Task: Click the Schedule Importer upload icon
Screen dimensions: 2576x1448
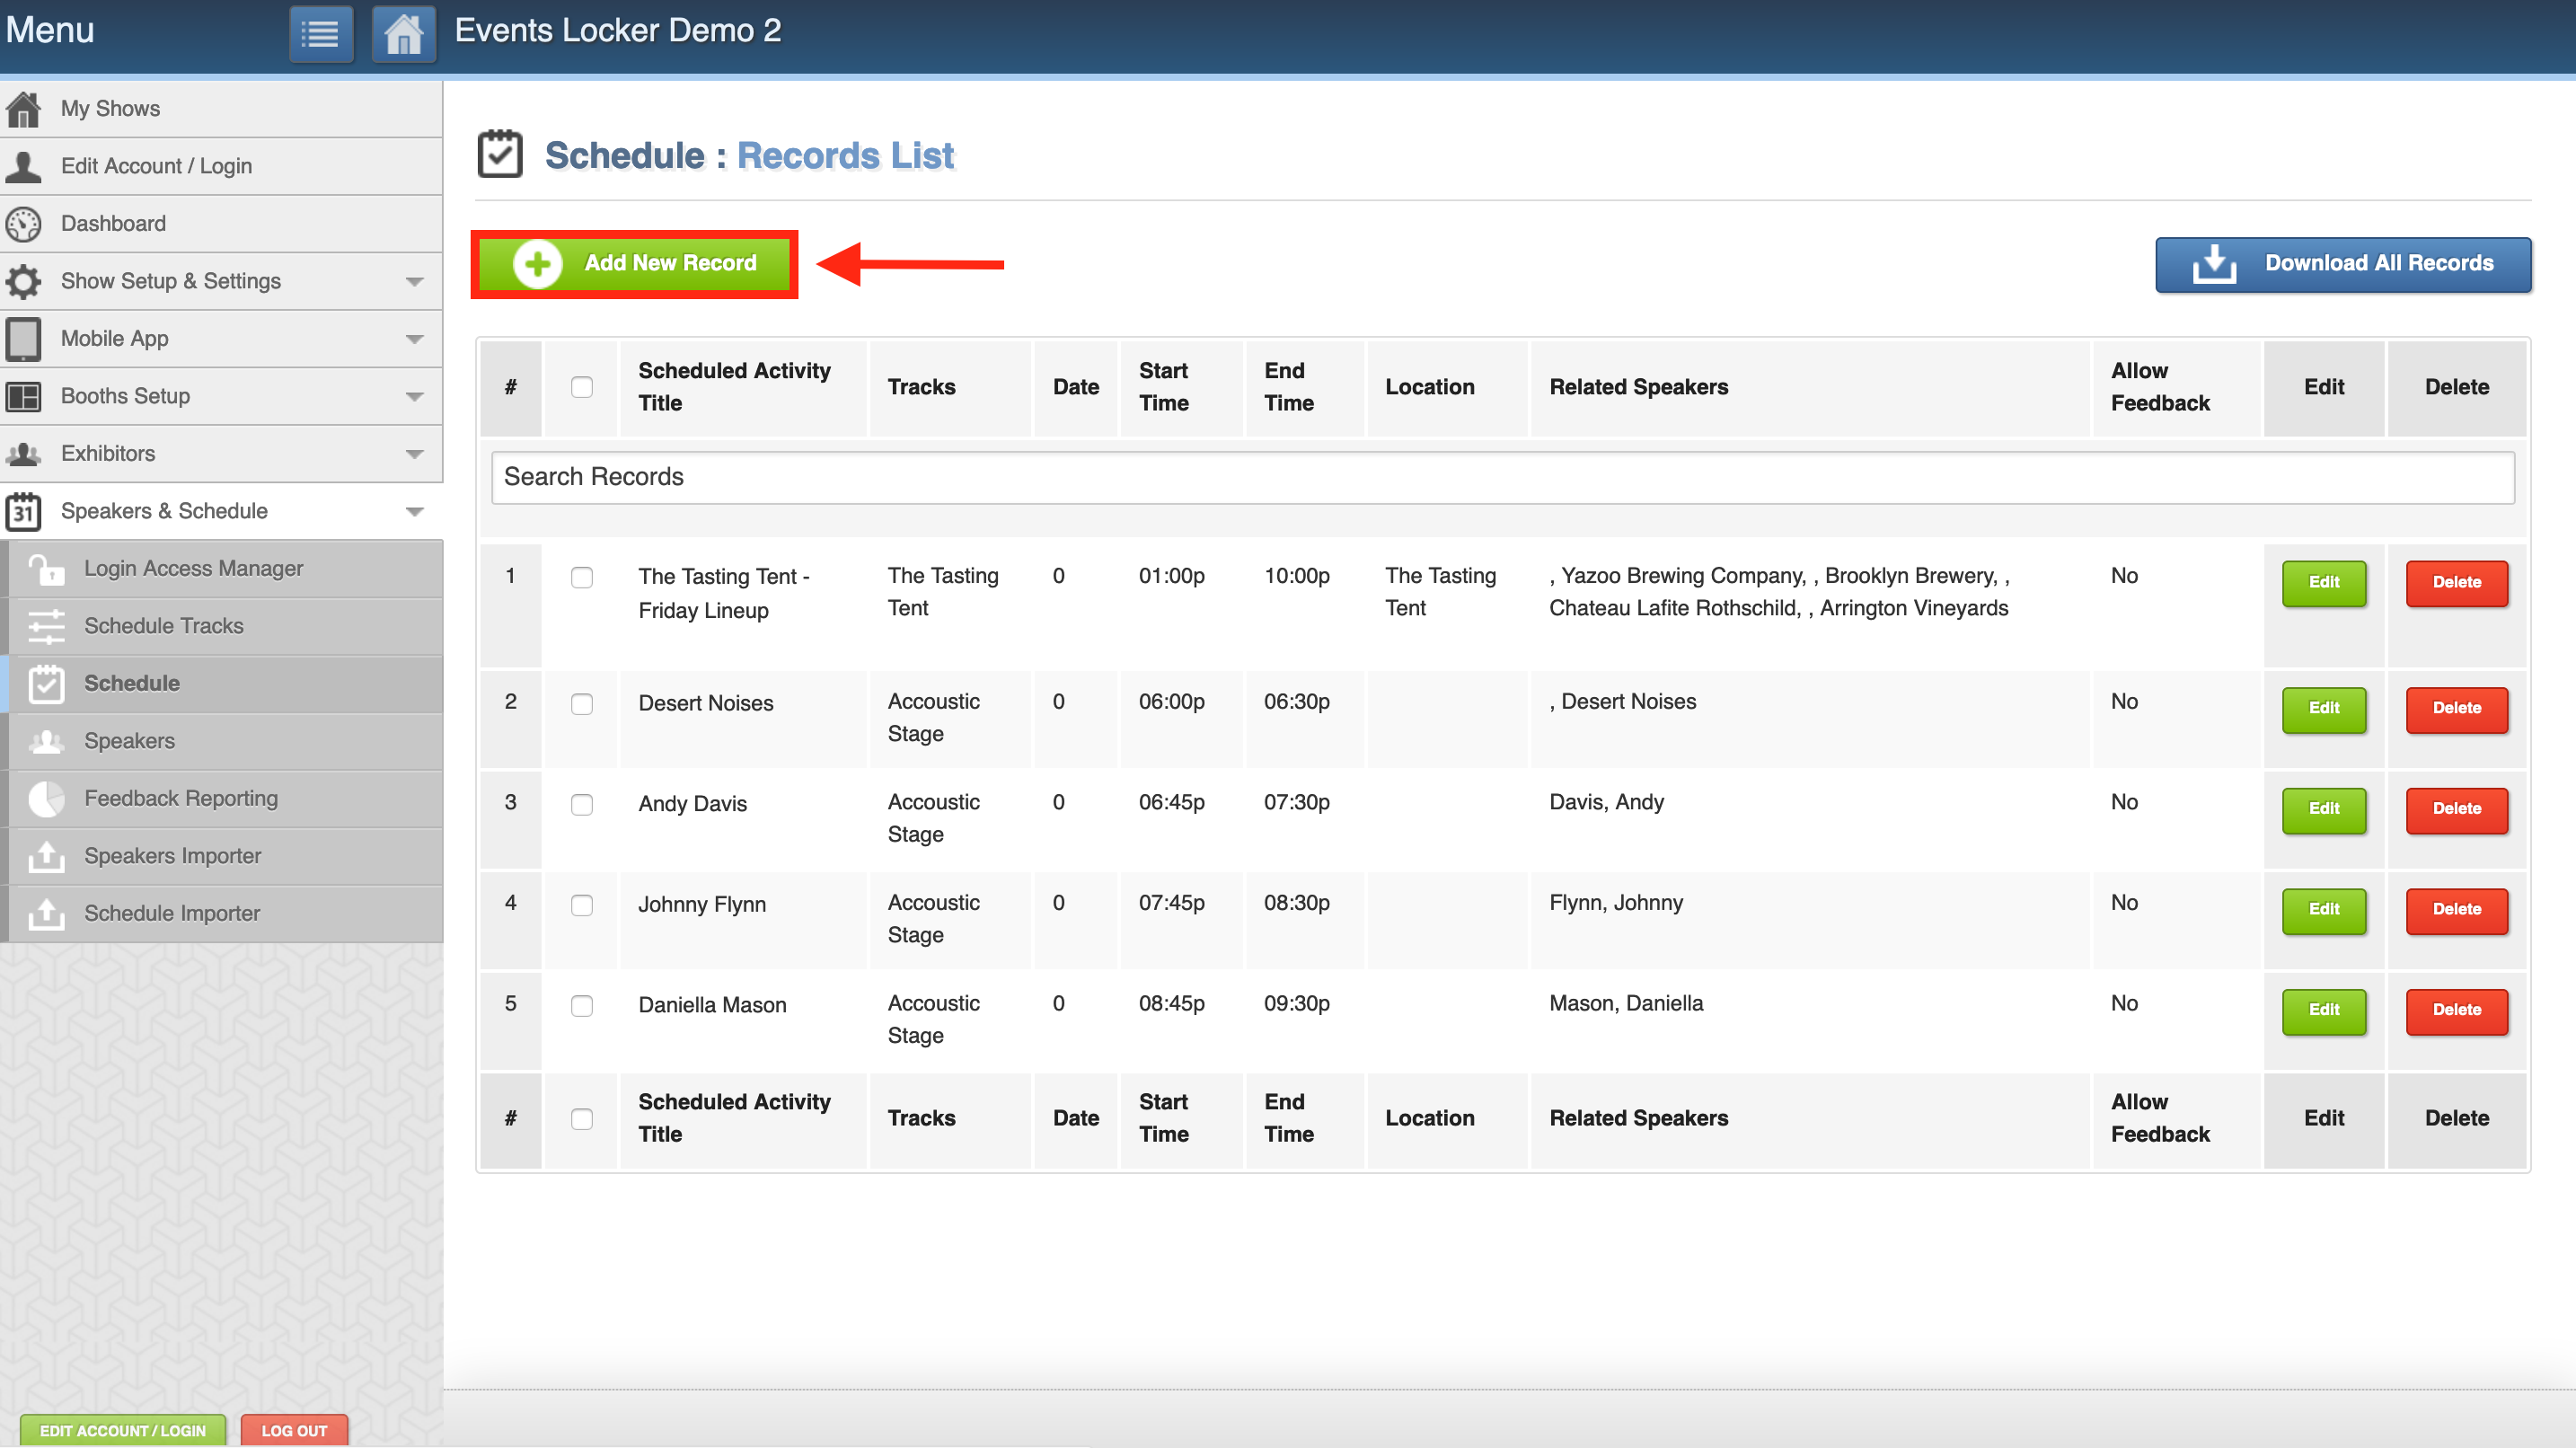Action: click(46, 914)
